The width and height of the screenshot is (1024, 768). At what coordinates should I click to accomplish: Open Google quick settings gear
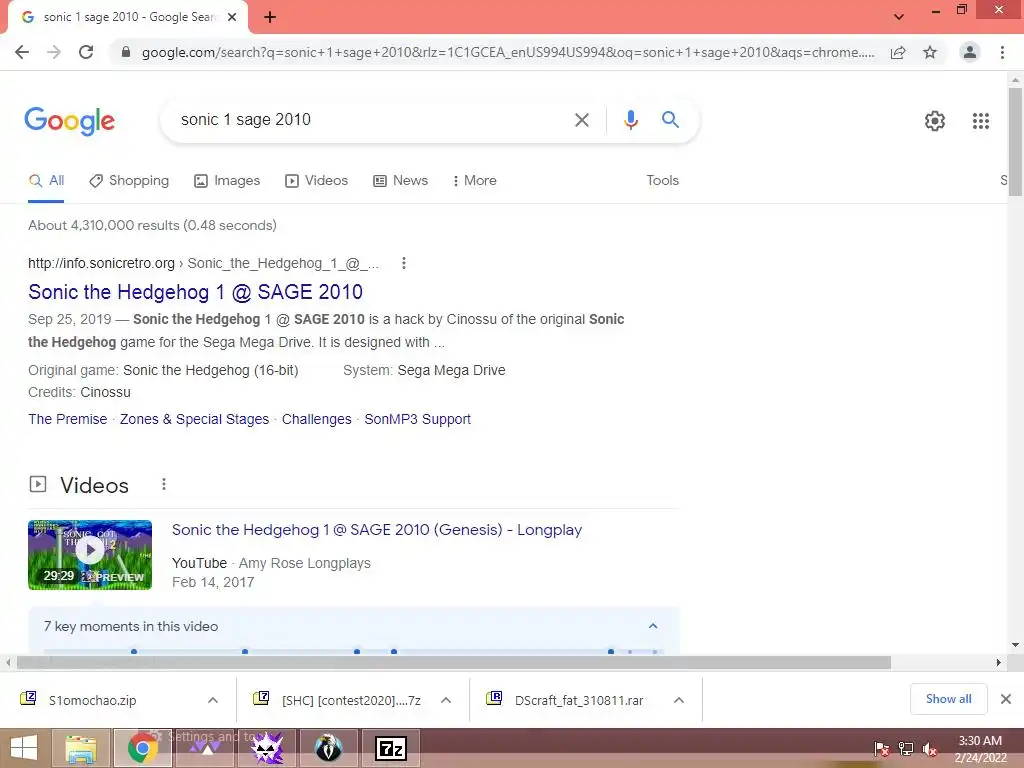[x=935, y=121]
